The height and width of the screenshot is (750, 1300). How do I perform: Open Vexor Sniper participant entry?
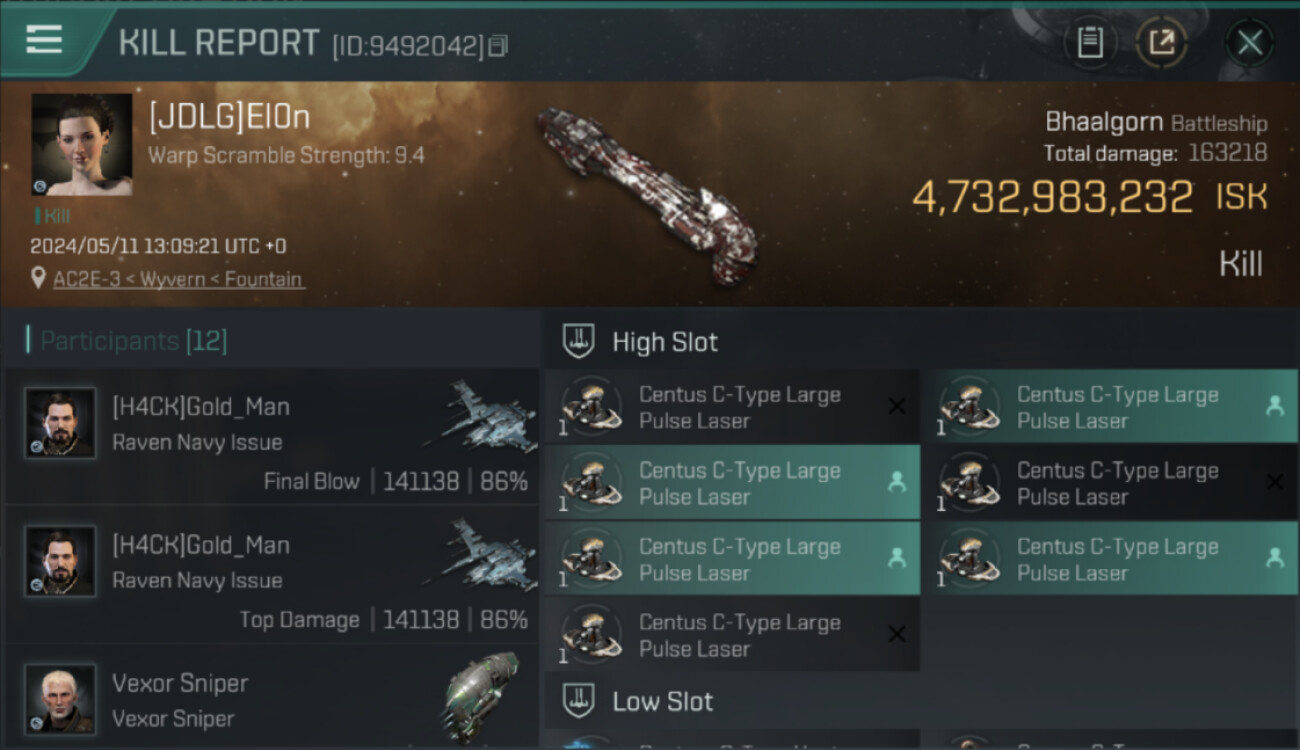point(270,700)
